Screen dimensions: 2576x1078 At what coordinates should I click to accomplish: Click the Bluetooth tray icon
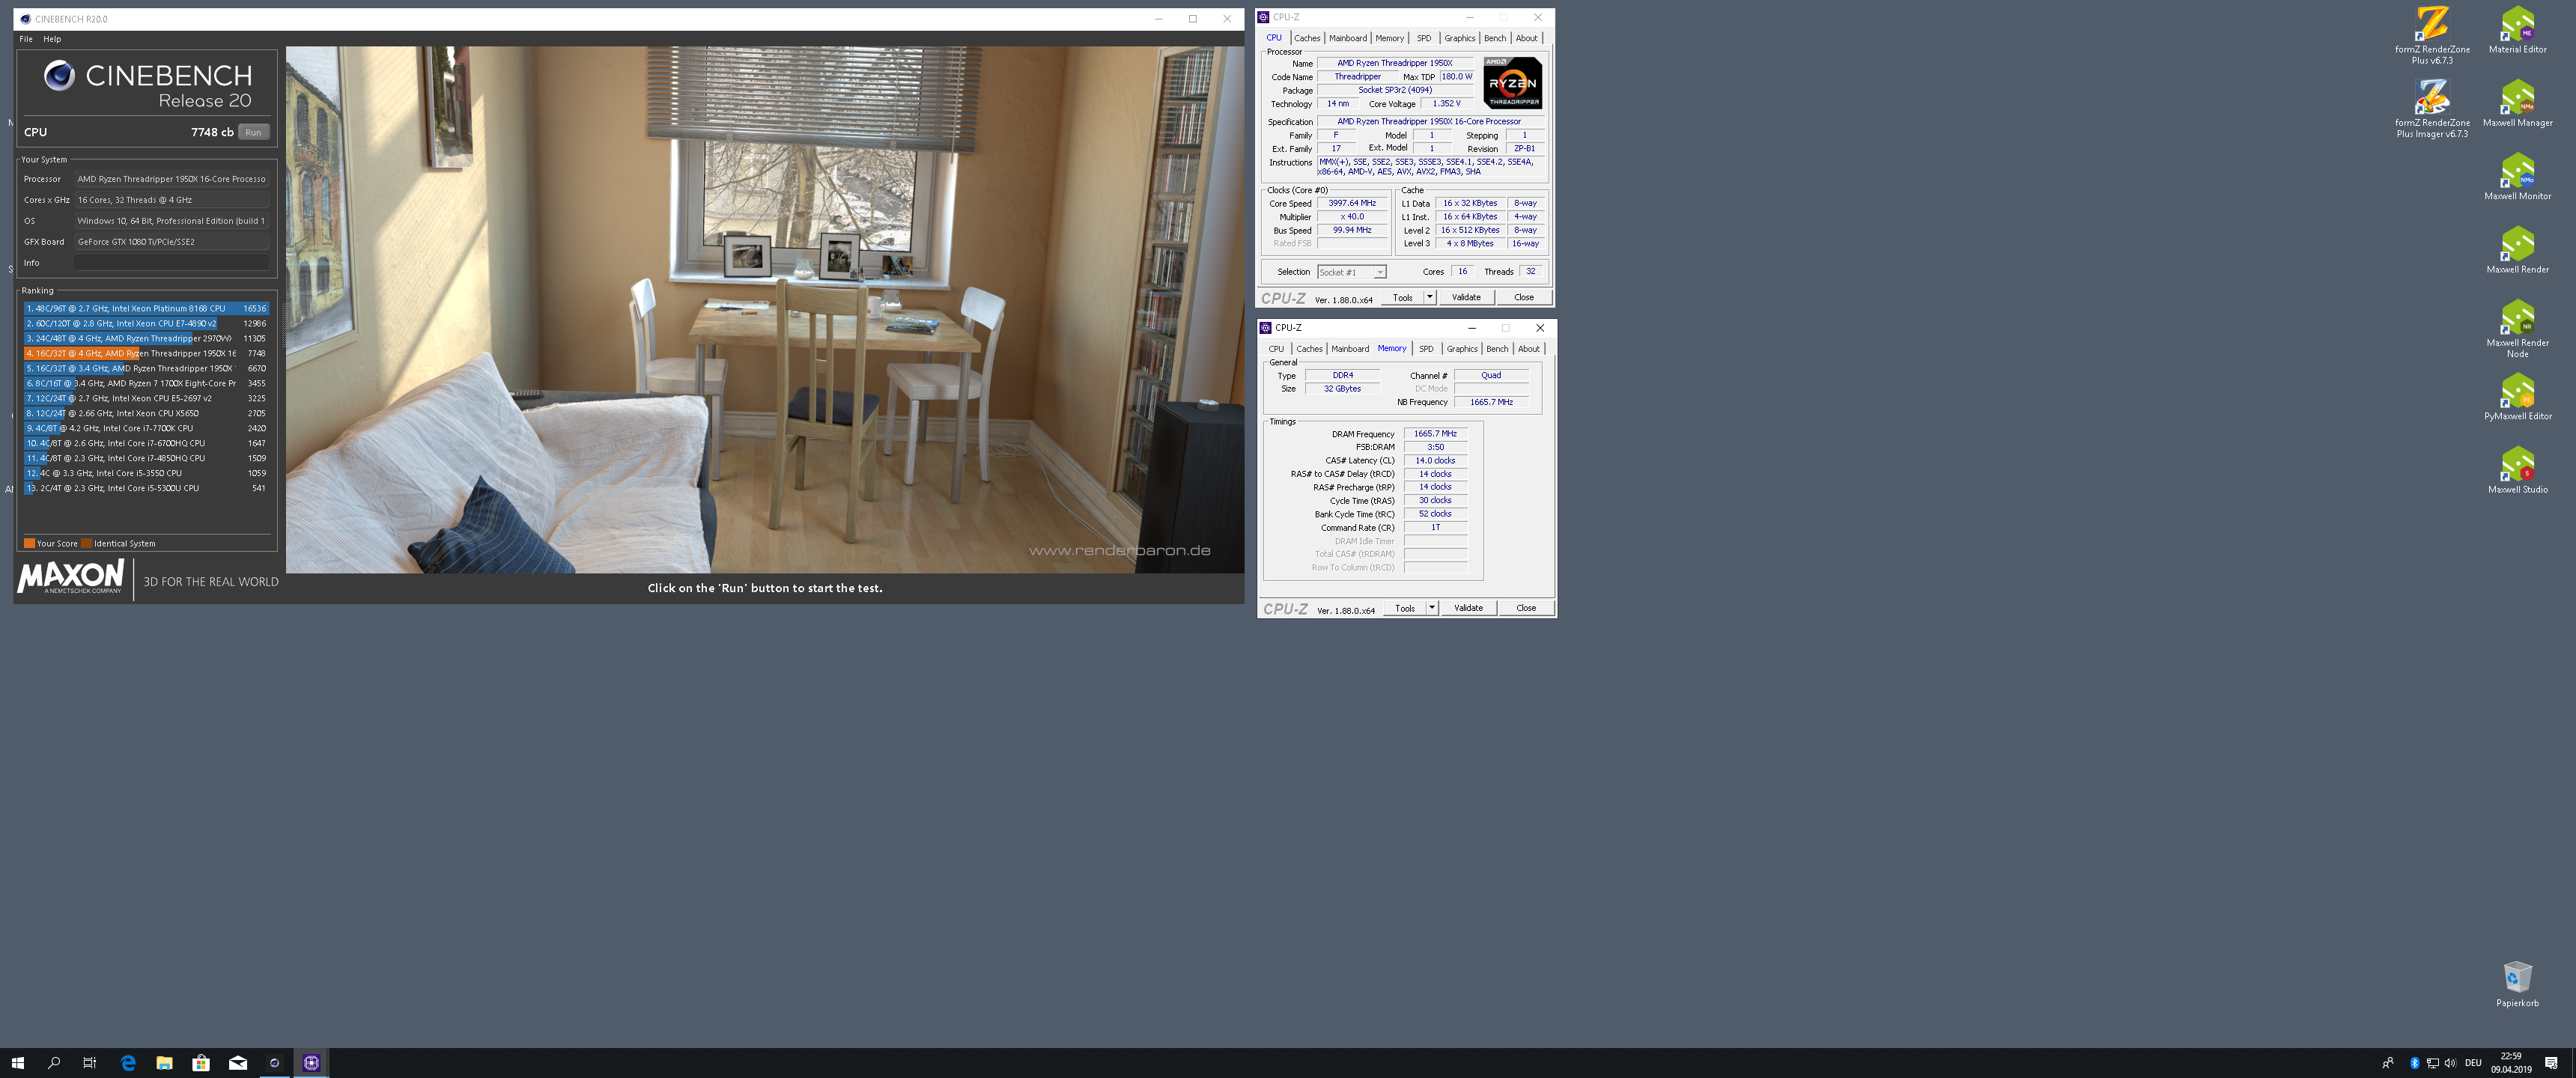click(x=2414, y=1063)
